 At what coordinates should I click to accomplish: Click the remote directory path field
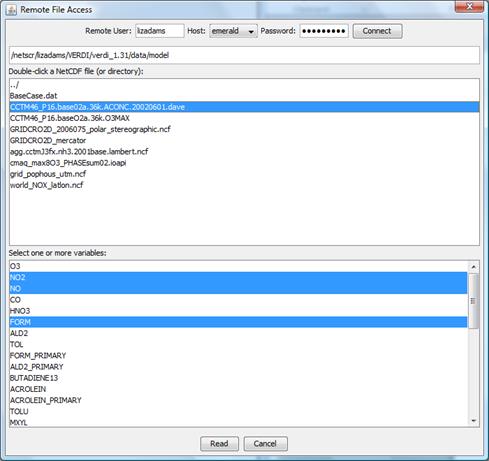(x=244, y=55)
